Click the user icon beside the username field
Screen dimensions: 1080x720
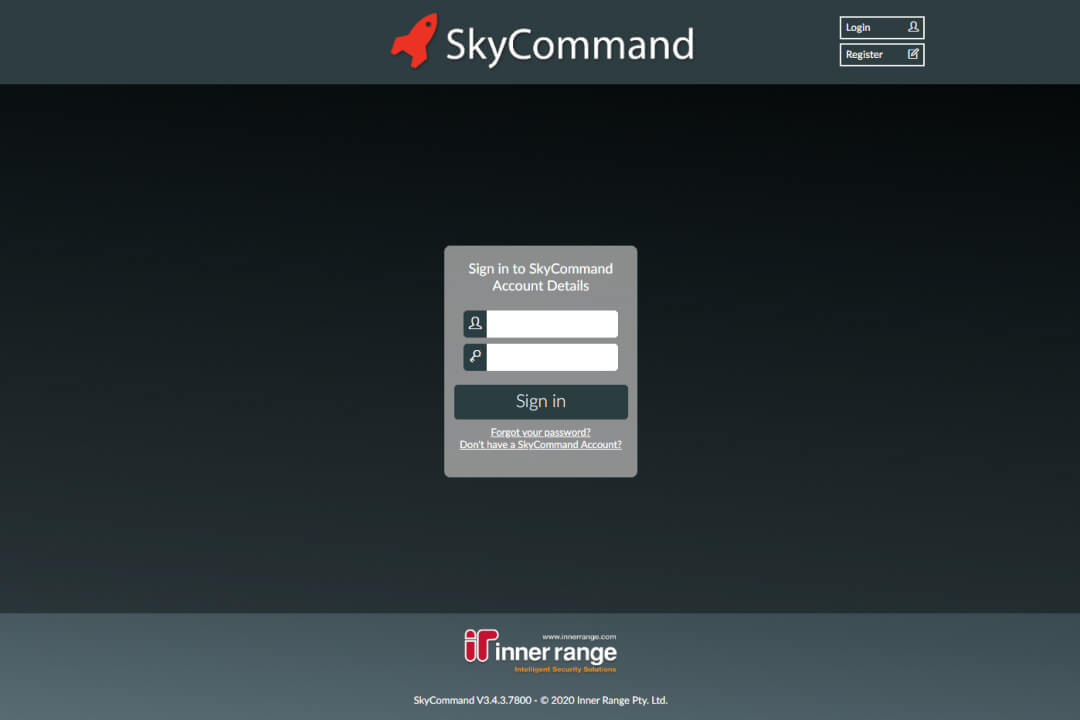475,324
